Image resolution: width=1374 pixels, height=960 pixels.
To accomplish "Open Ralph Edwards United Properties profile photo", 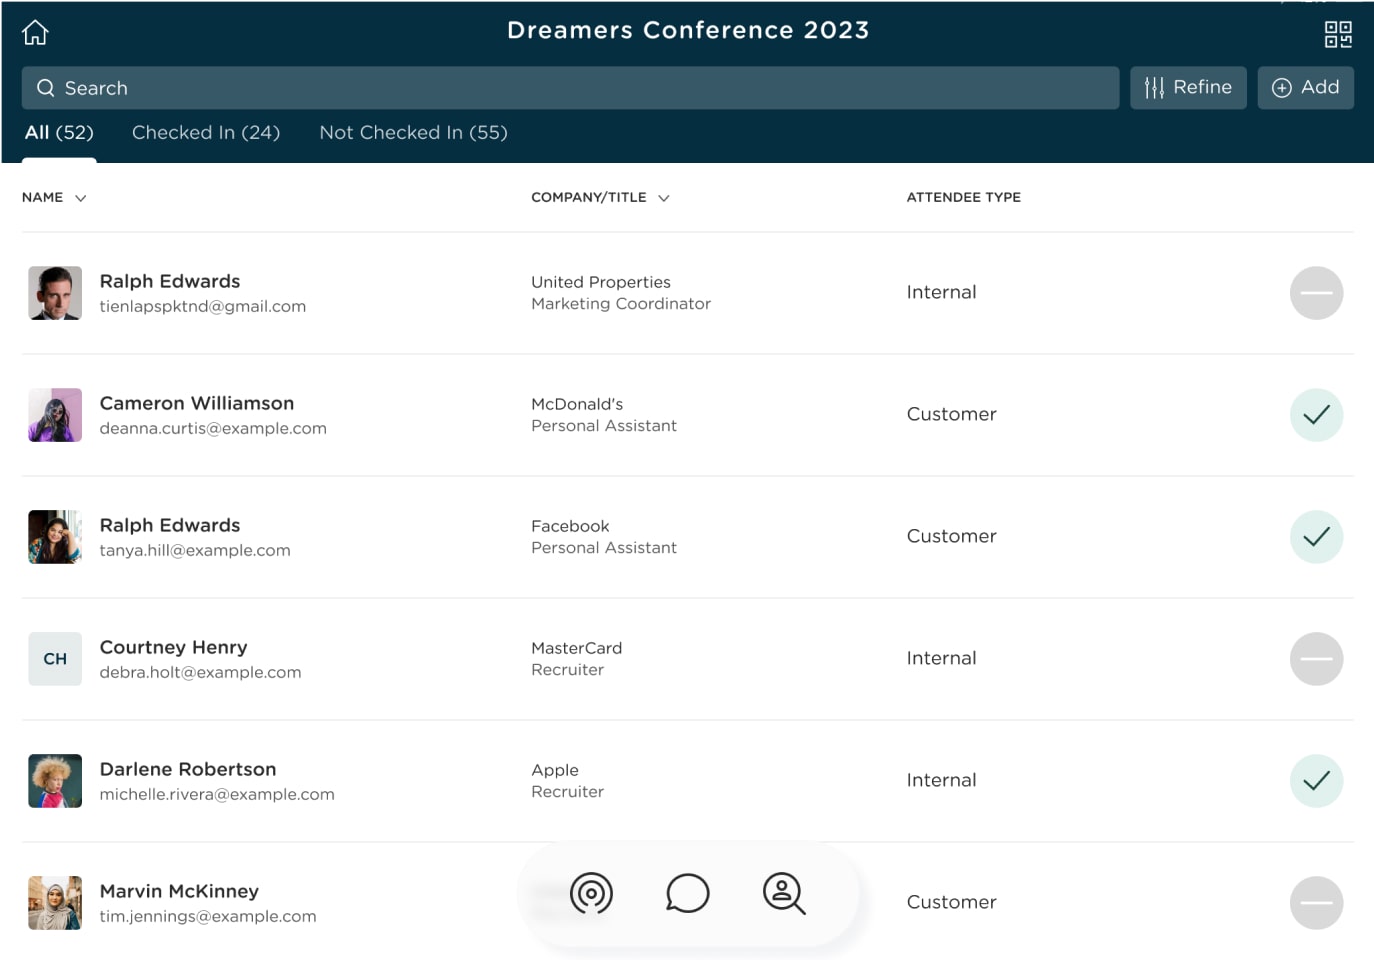I will (55, 293).
